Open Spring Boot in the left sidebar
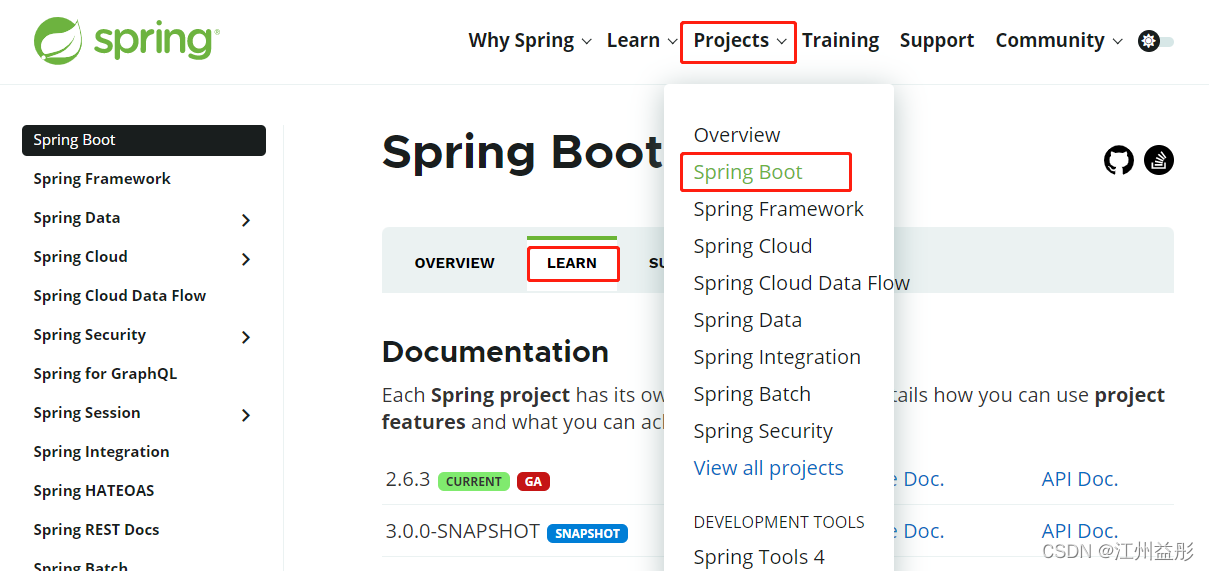The width and height of the screenshot is (1209, 571). click(x=144, y=140)
